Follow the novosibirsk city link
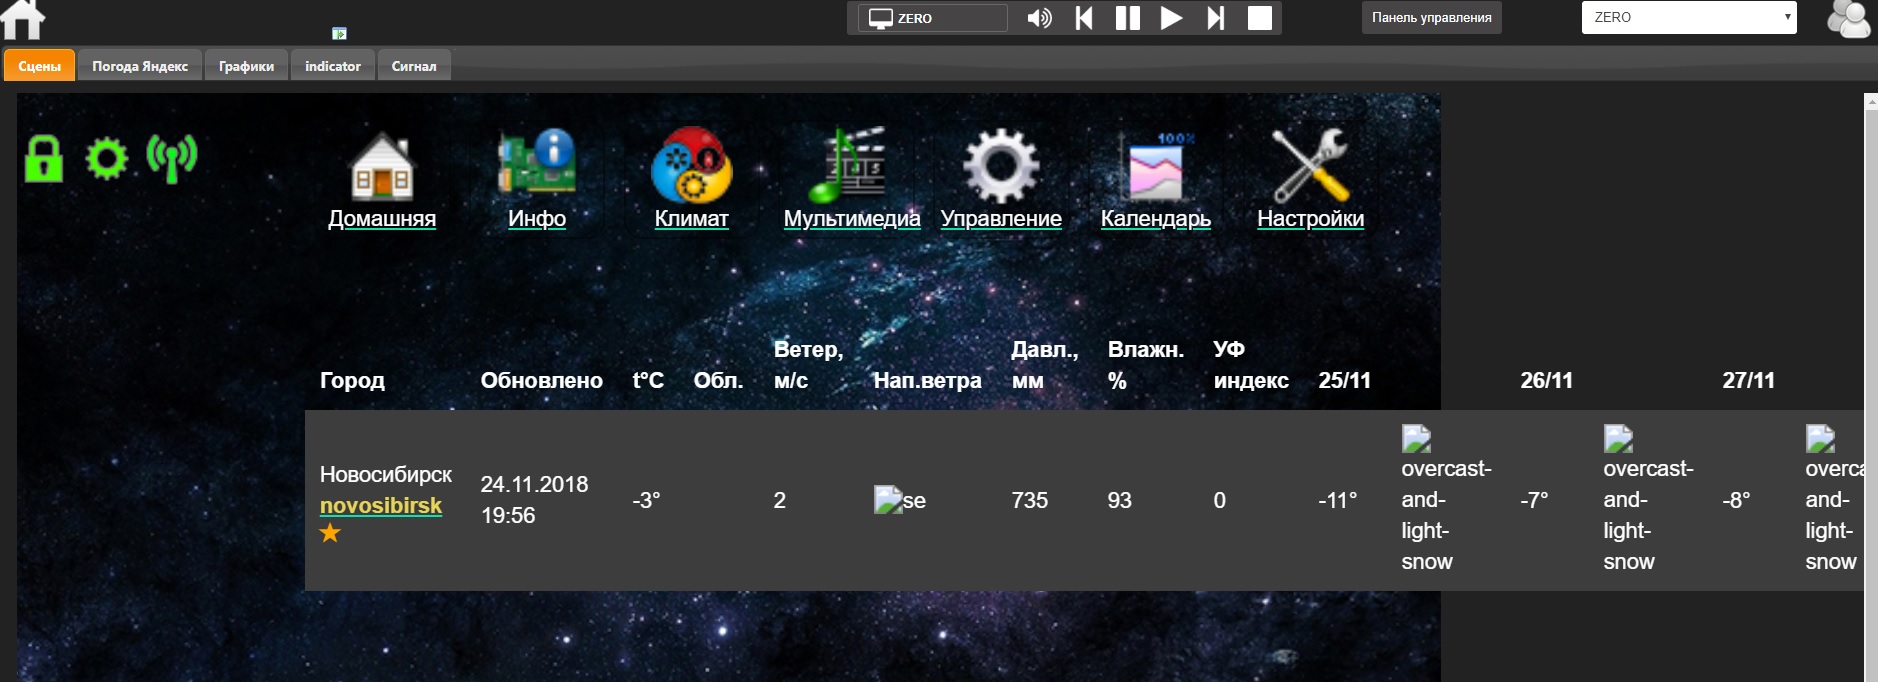The height and width of the screenshot is (682, 1878). point(381,506)
